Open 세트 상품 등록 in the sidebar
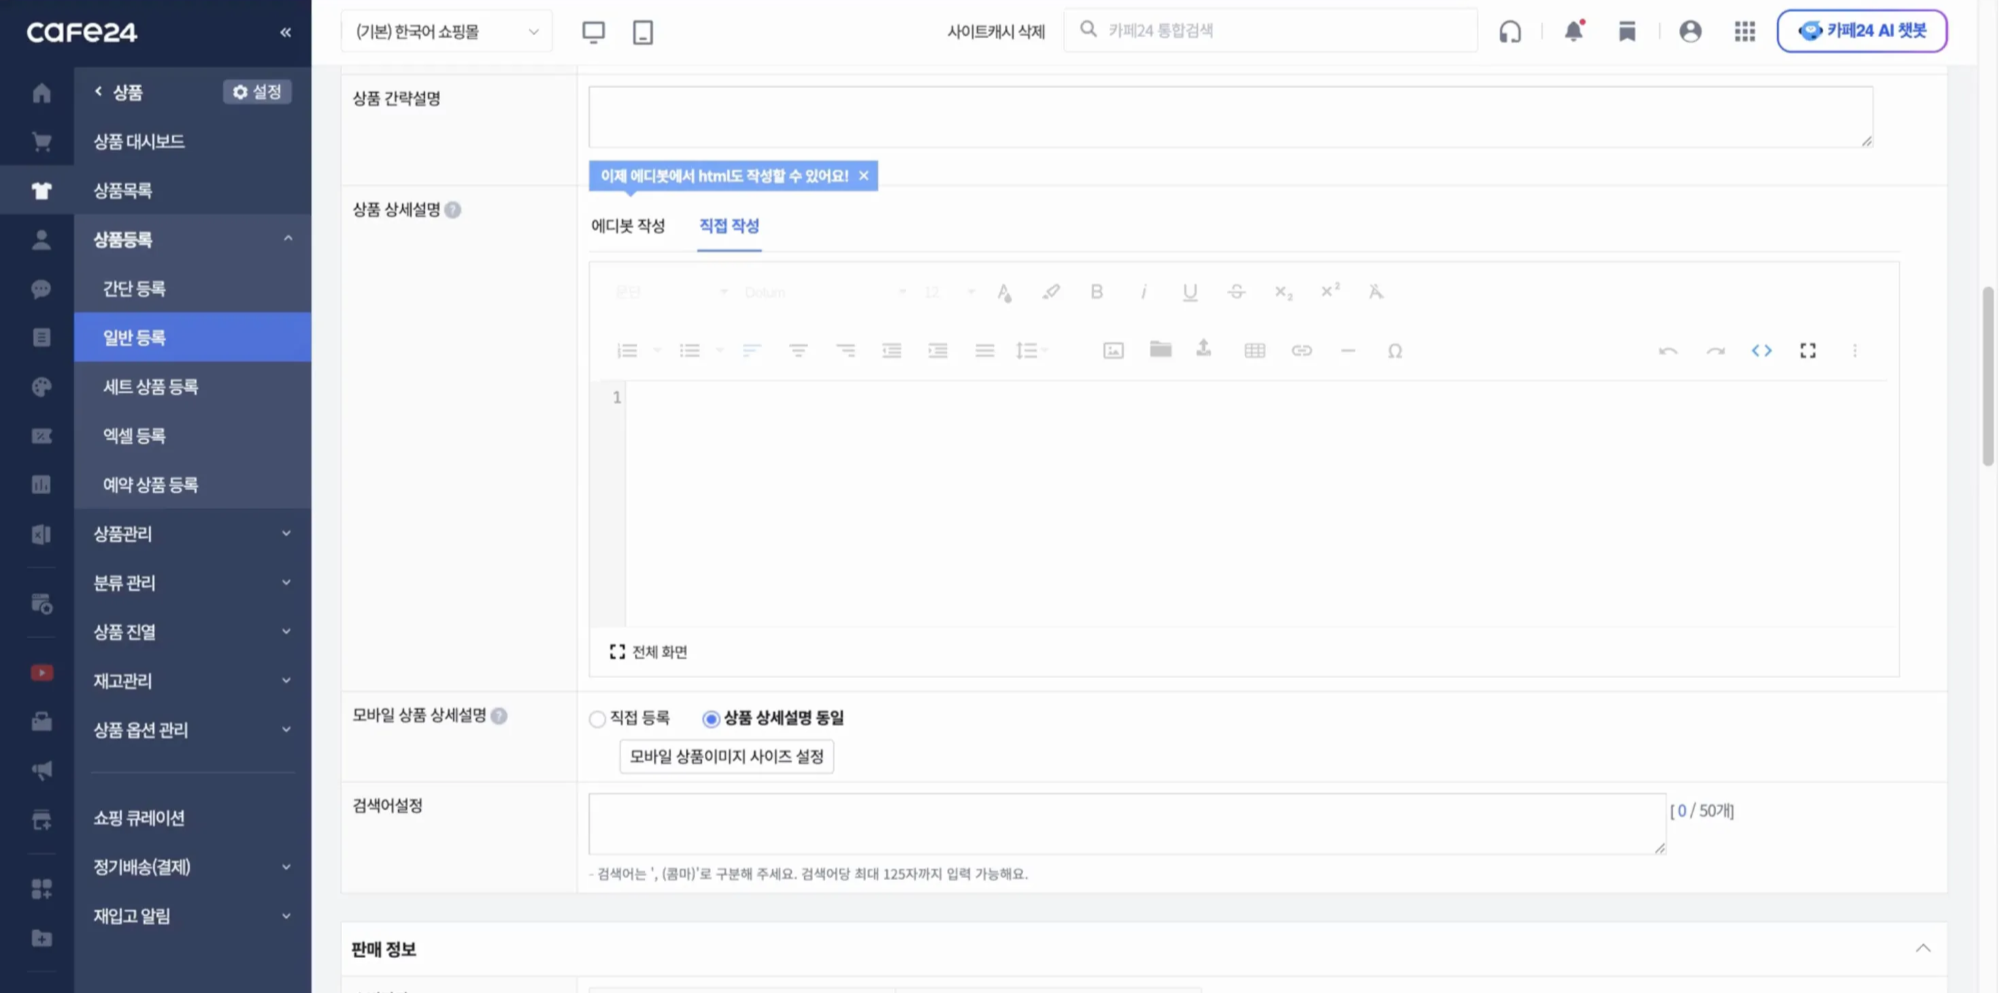Screen dimensions: 2000x993 [150, 386]
